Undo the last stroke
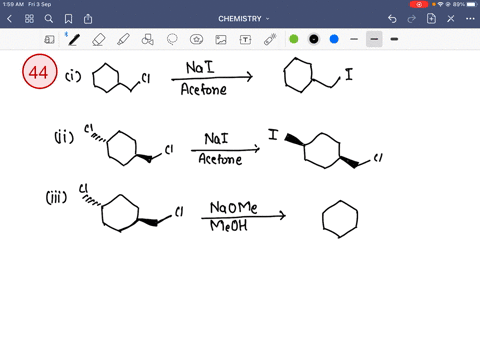The height and width of the screenshot is (360, 480). [x=392, y=19]
